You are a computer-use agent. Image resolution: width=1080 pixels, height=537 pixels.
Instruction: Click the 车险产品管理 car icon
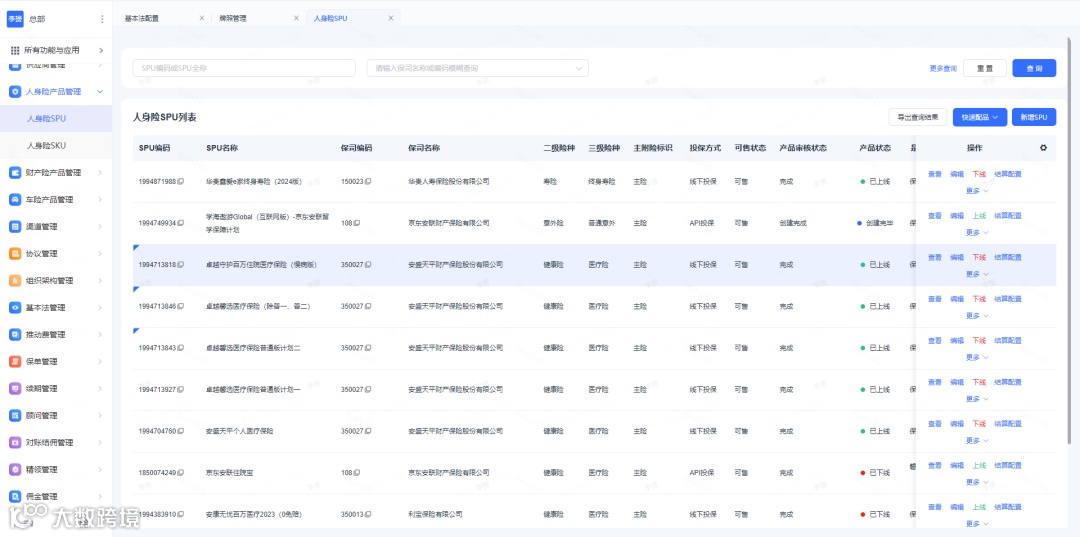[x=14, y=200]
